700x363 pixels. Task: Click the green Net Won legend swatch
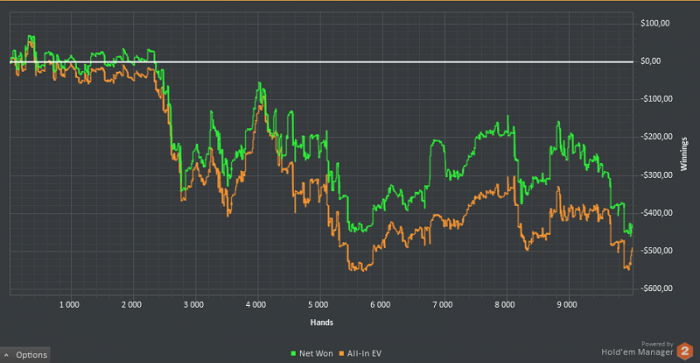293,354
